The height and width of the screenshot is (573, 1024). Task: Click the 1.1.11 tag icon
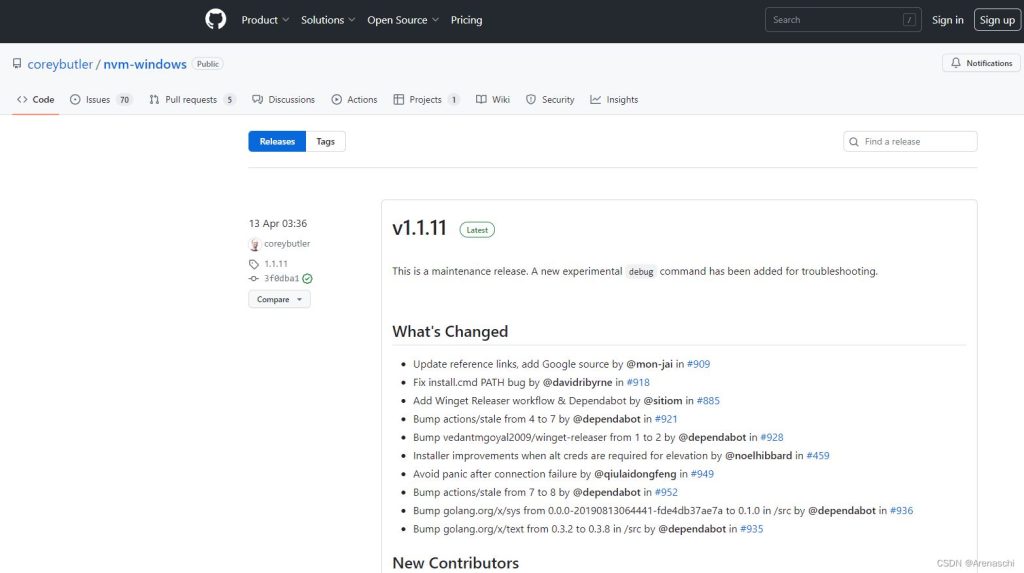pos(254,264)
